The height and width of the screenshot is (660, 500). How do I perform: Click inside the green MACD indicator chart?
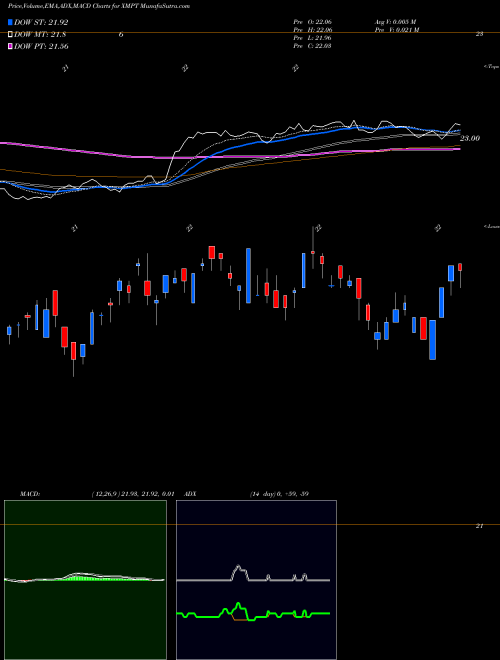click(85, 580)
